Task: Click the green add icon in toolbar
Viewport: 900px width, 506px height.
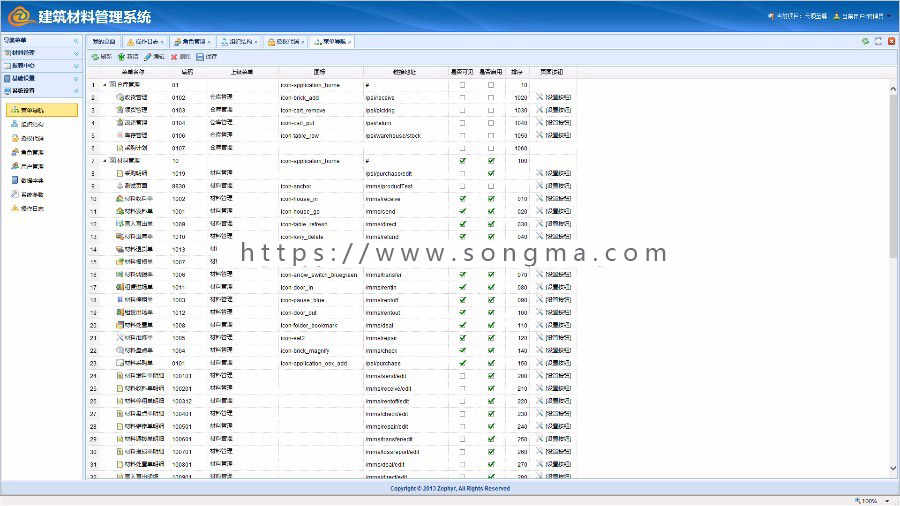Action: point(121,57)
